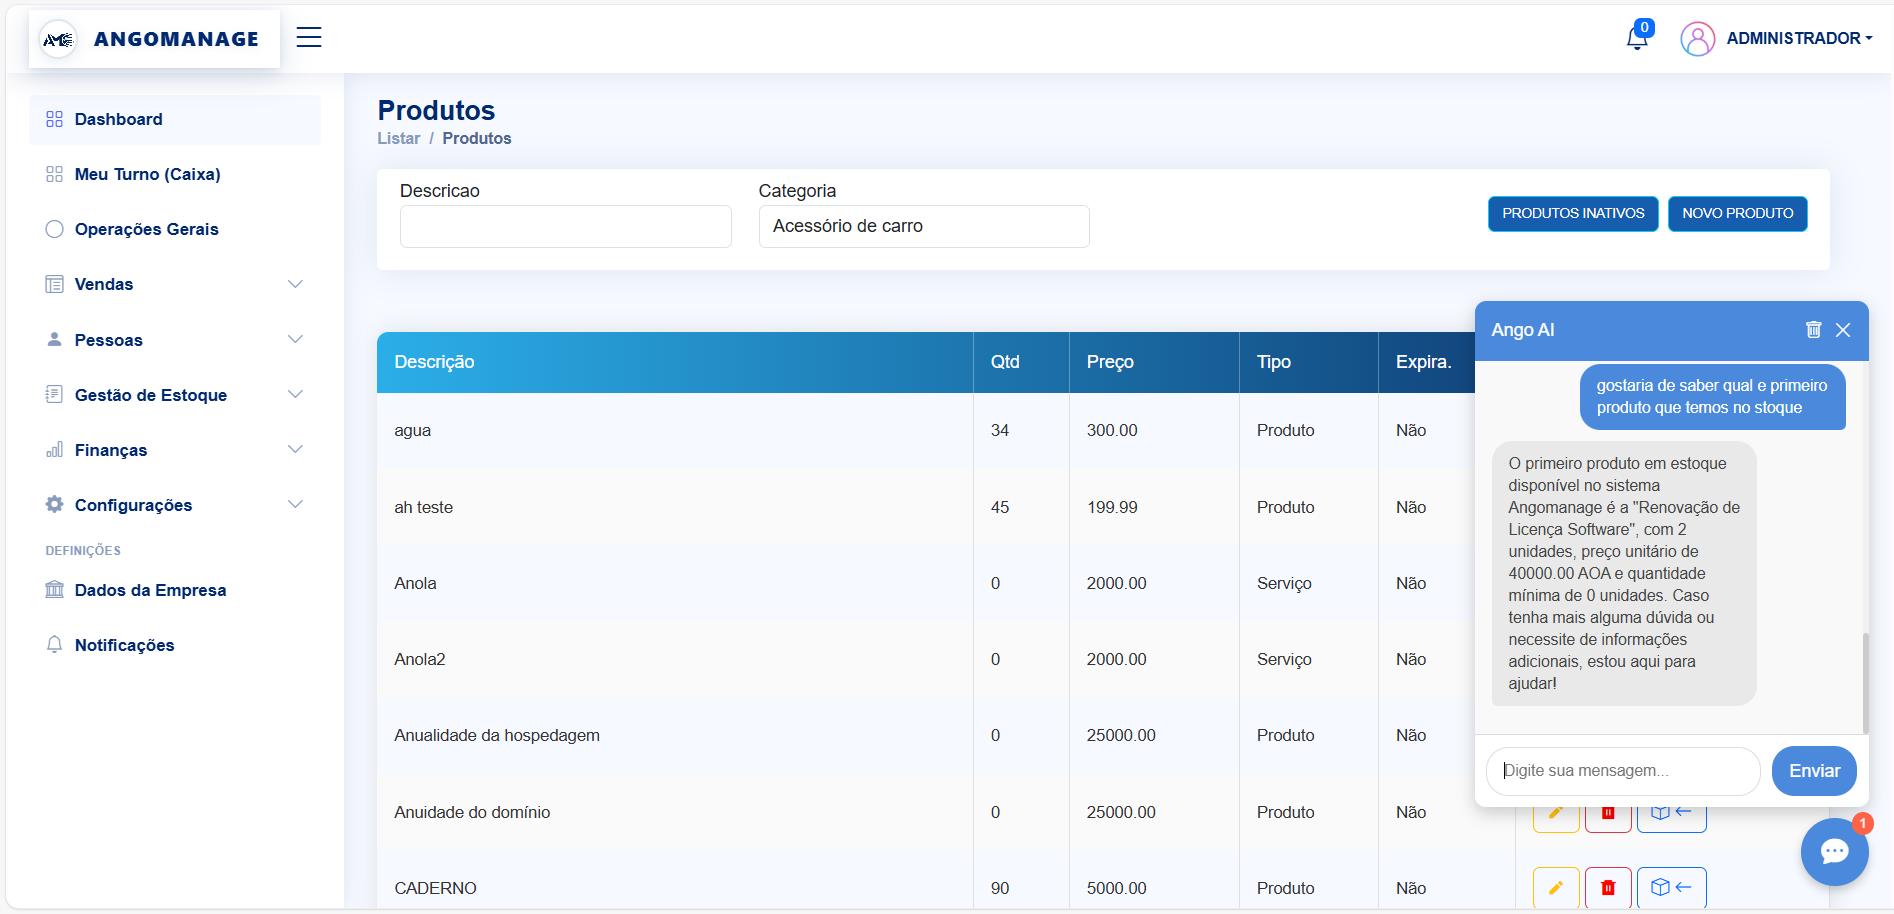The height and width of the screenshot is (914, 1894).
Task: Click the AngoManage logo
Action: point(154,39)
